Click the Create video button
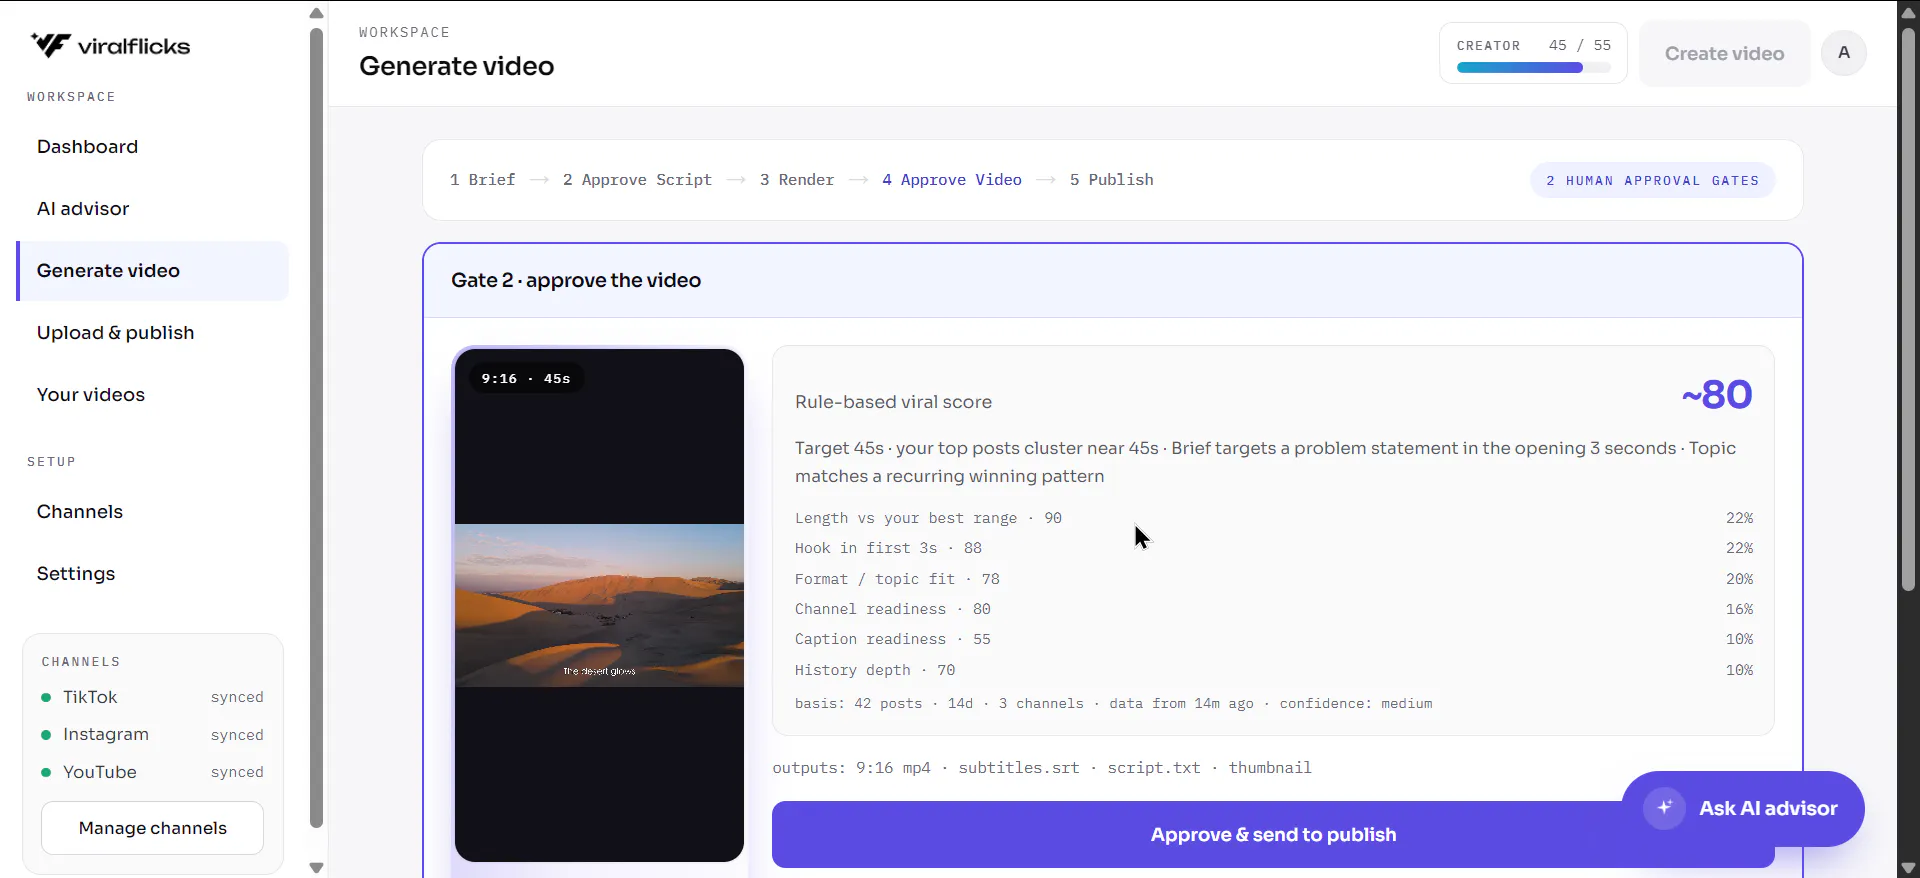The height and width of the screenshot is (878, 1920). point(1724,54)
